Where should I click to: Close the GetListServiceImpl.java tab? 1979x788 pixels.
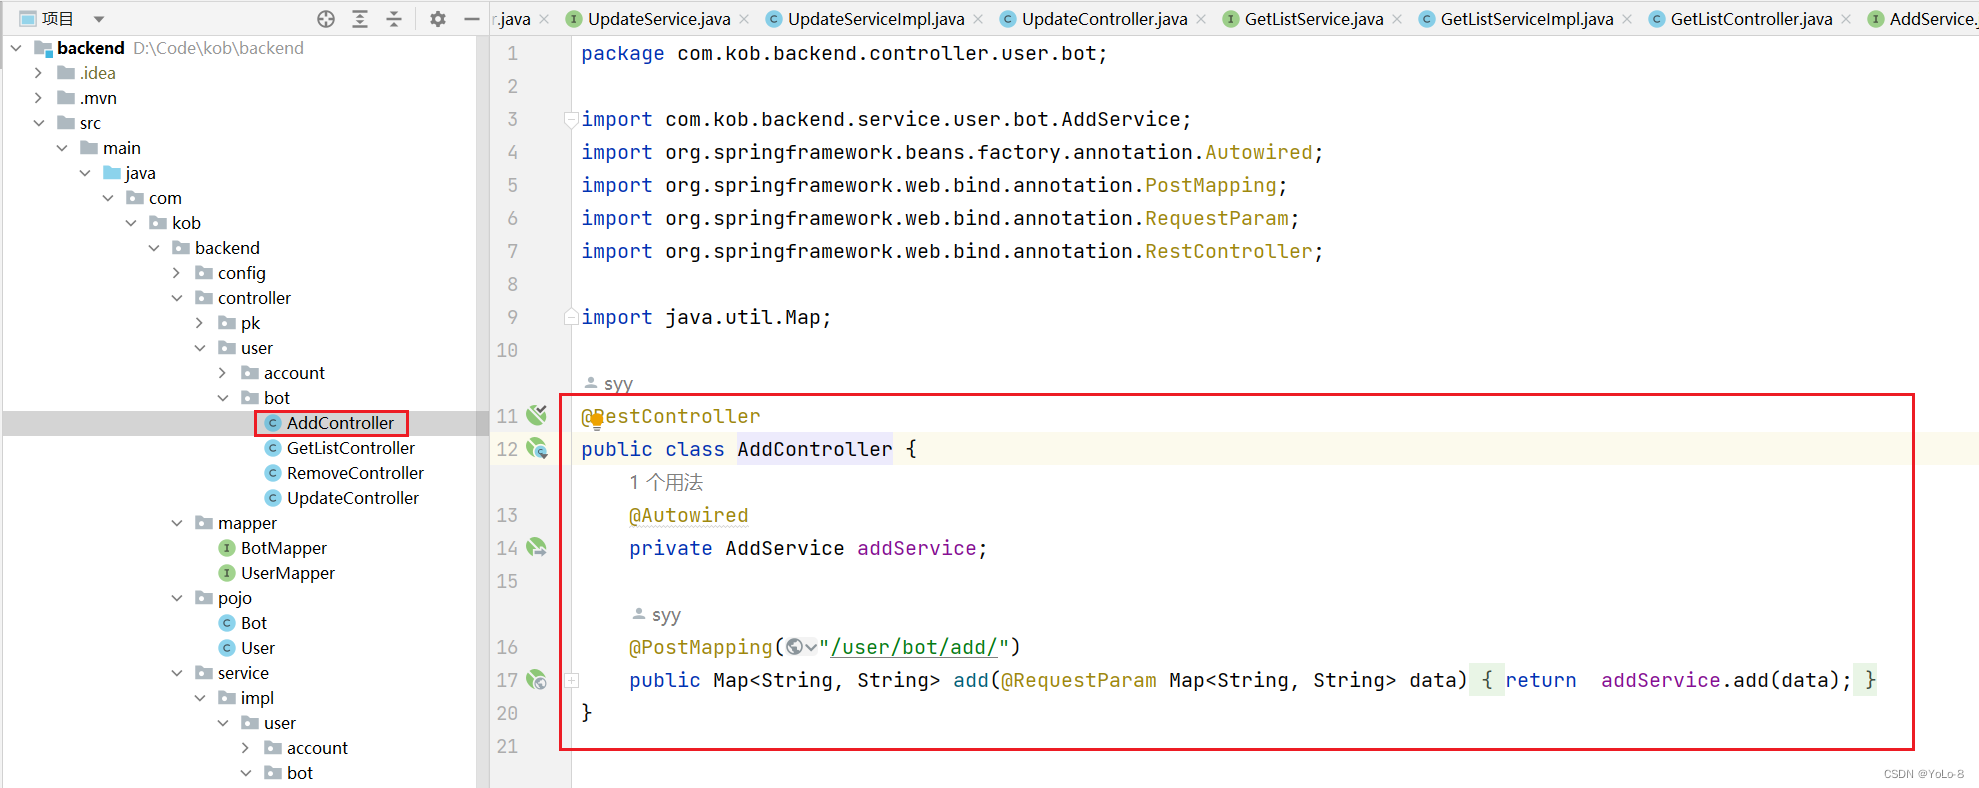(x=1627, y=19)
